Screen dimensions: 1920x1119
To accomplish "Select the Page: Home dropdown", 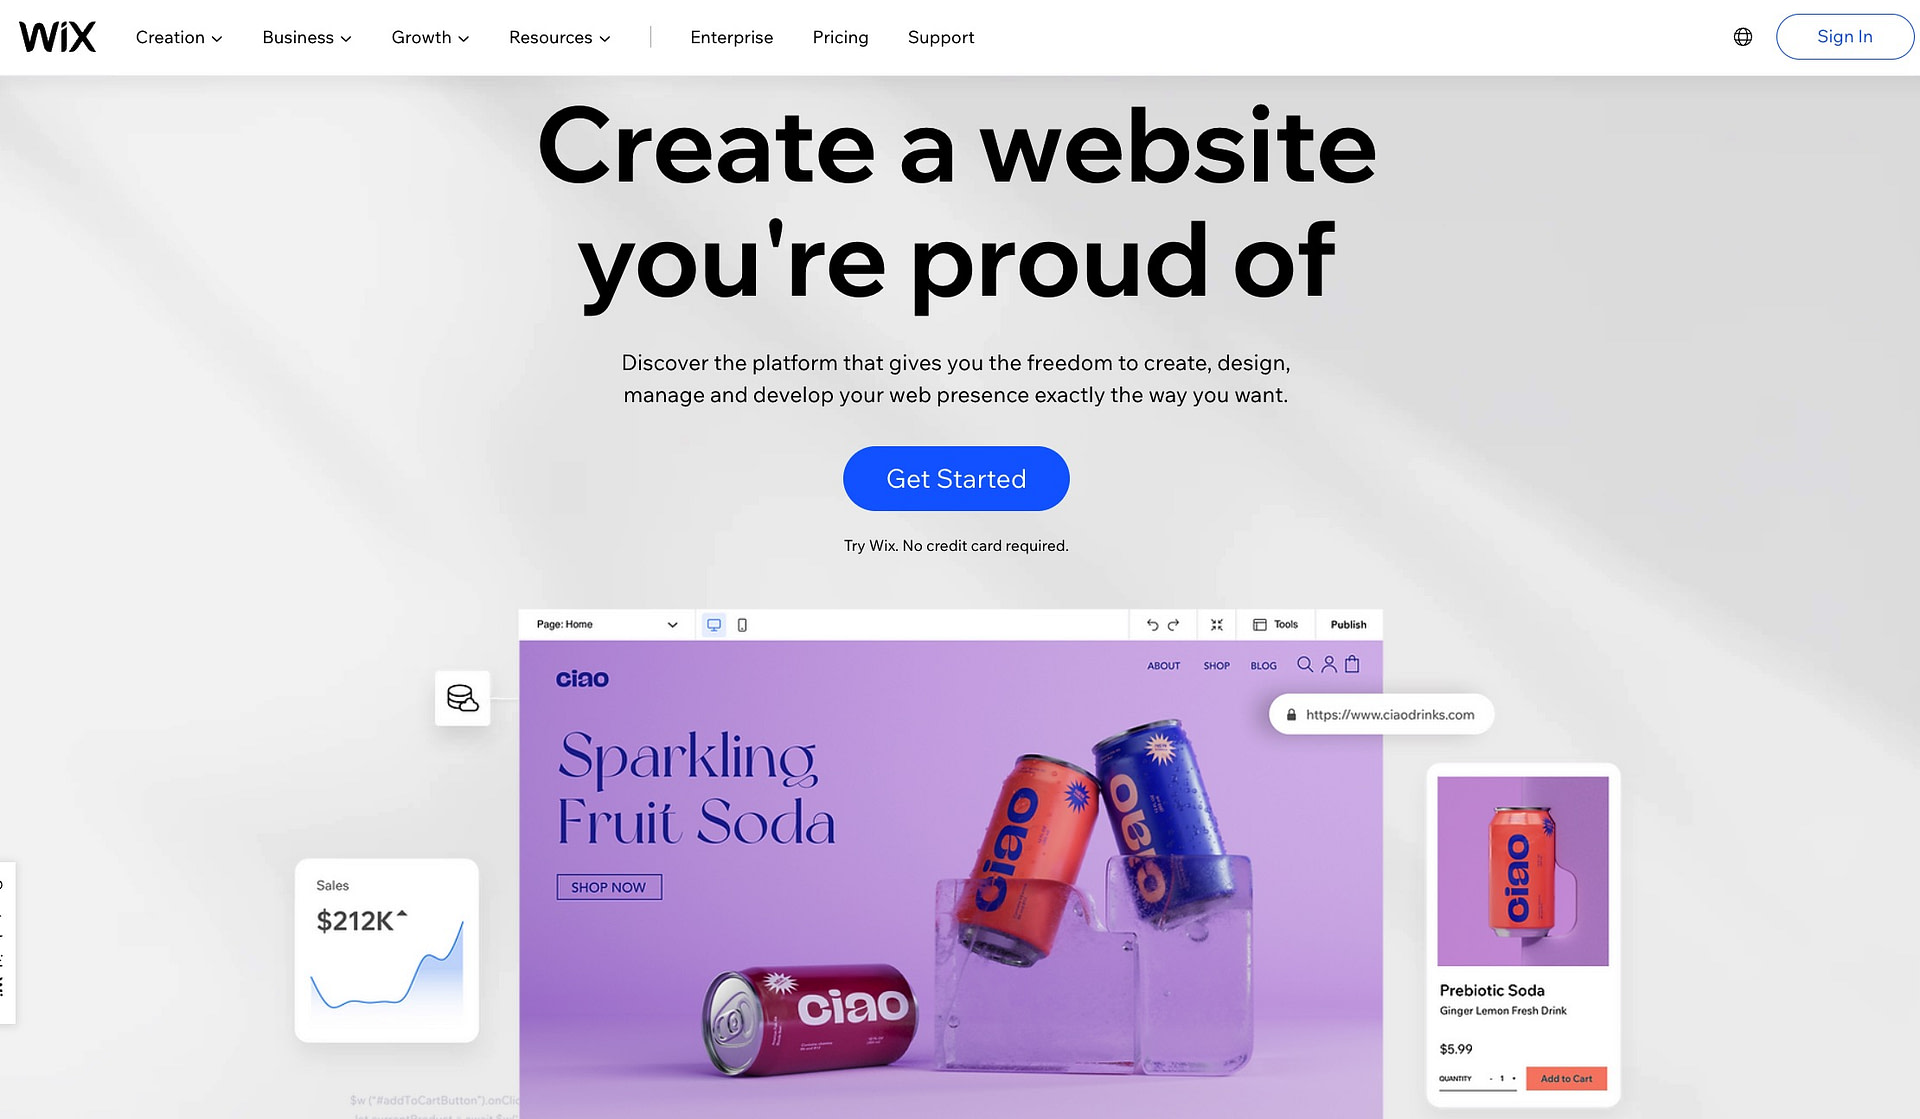I will click(x=604, y=623).
